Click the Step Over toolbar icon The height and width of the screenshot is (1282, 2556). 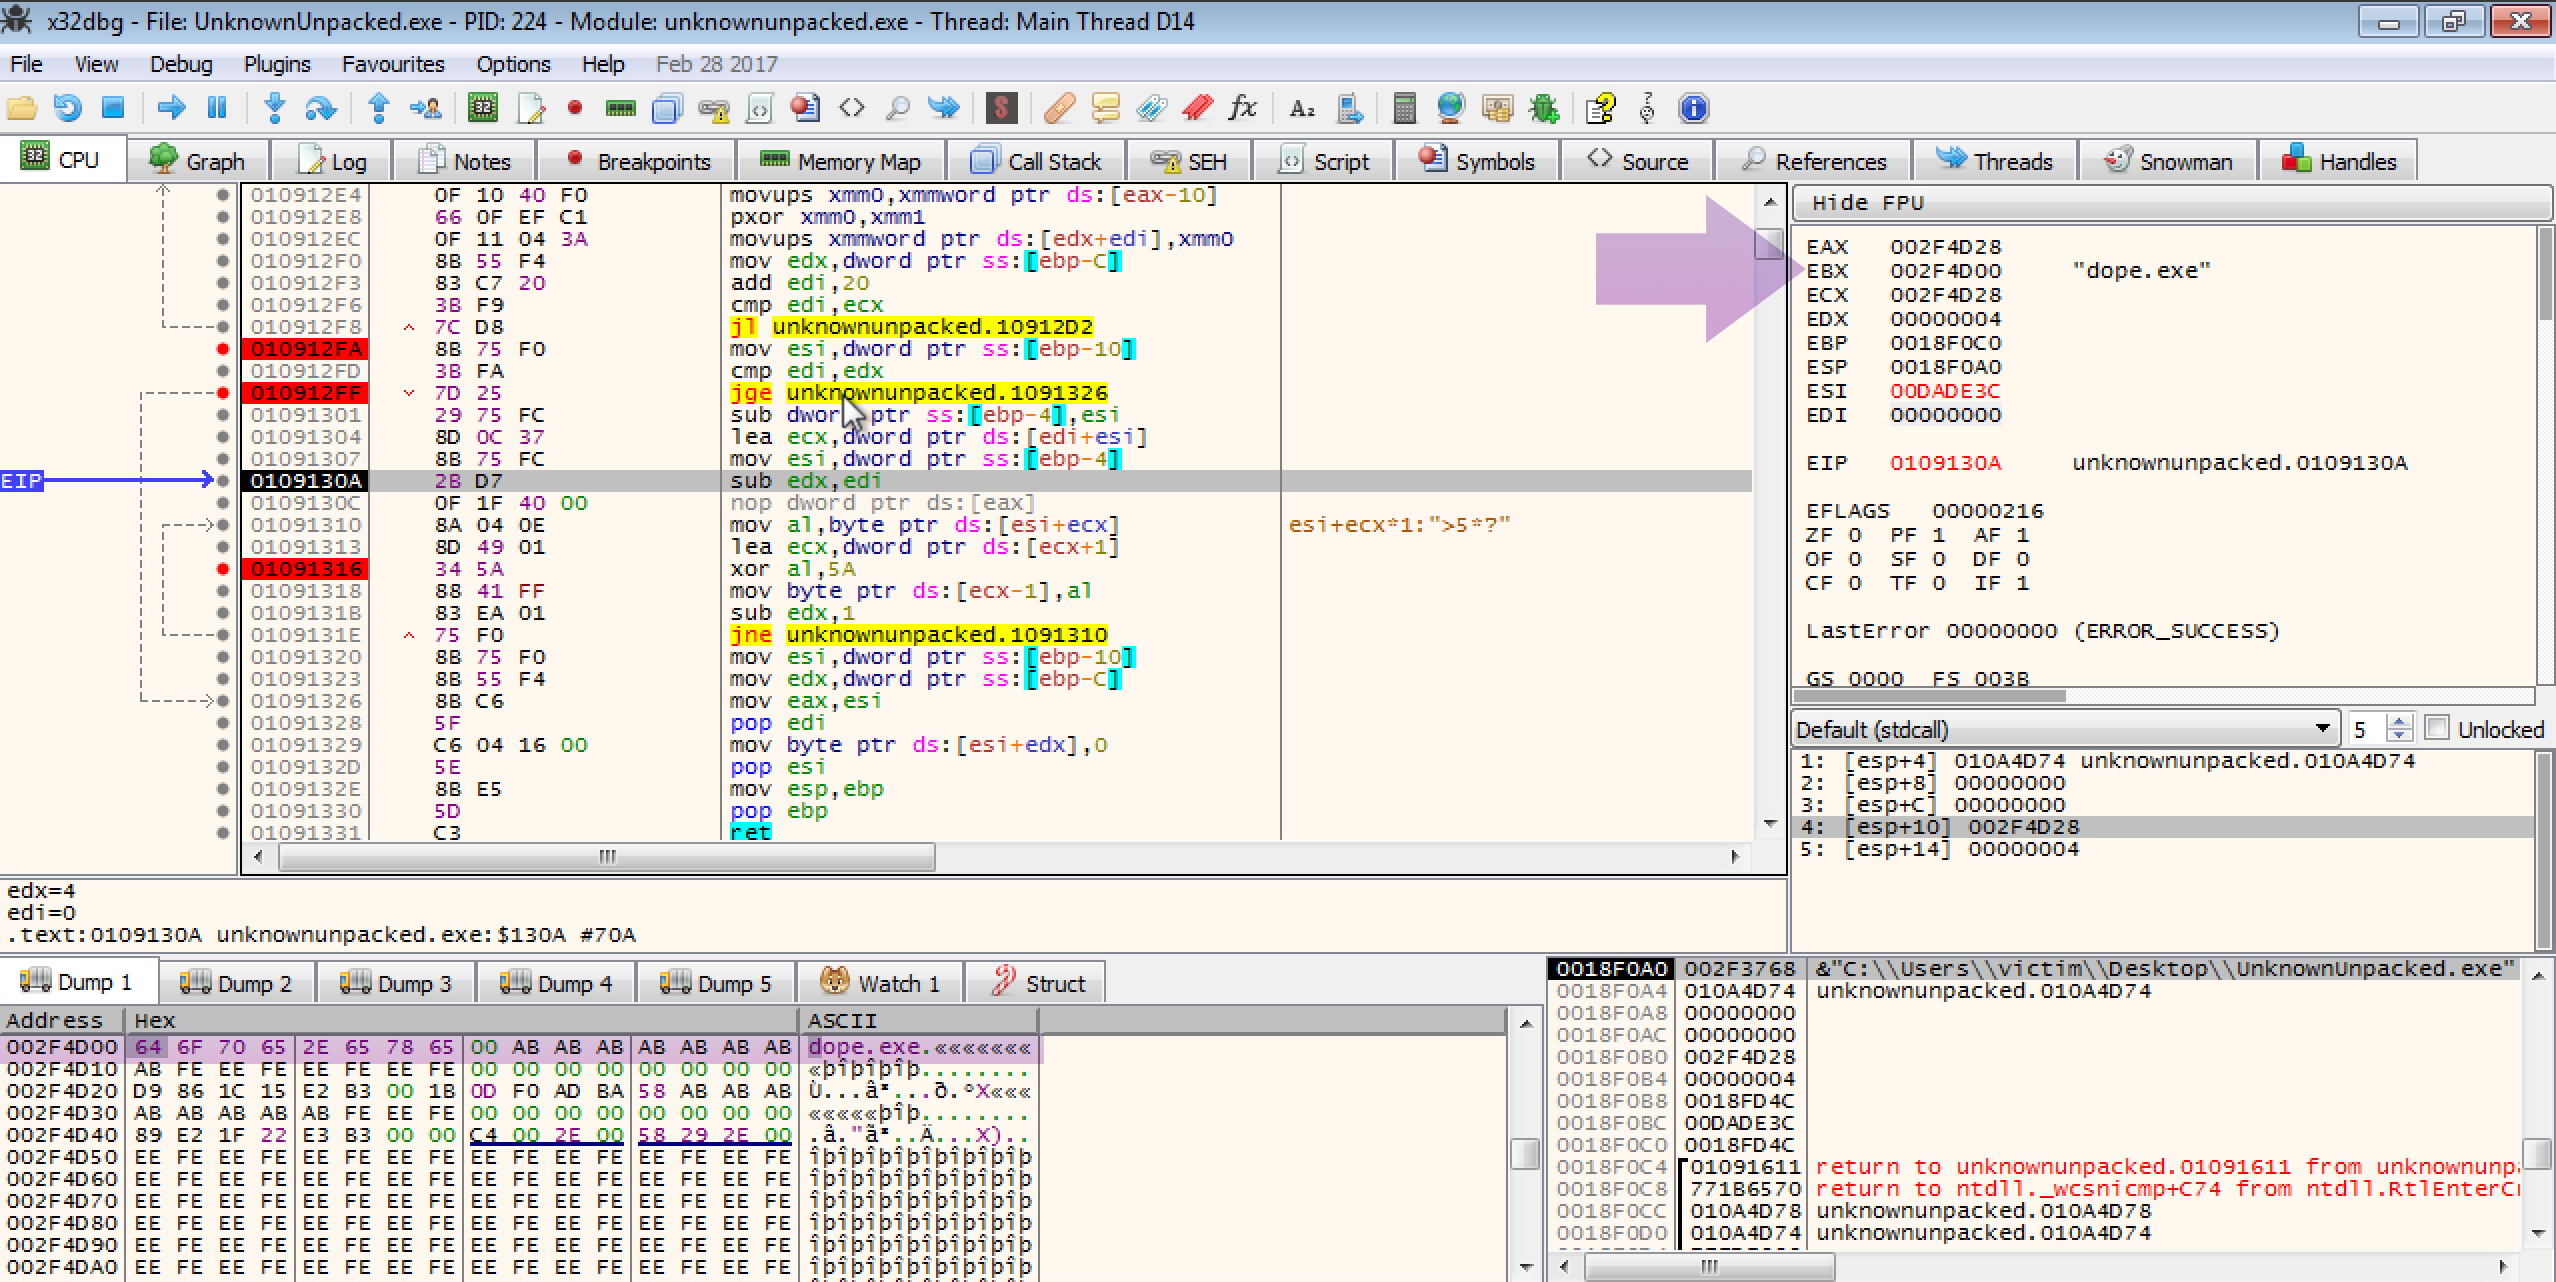pyautogui.click(x=320, y=108)
